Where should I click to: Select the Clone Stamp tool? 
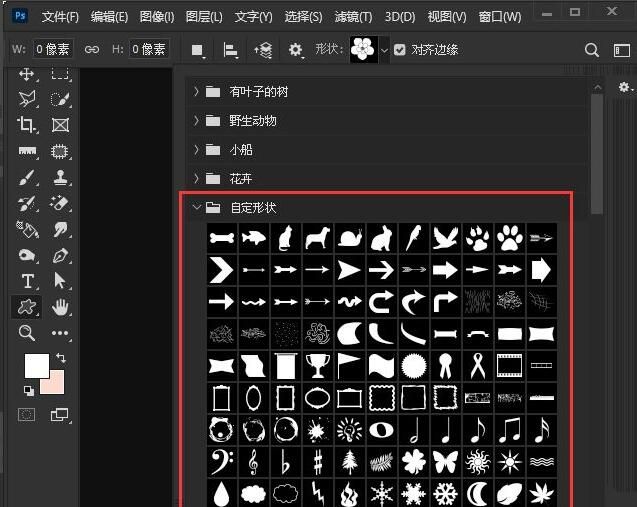tap(60, 177)
